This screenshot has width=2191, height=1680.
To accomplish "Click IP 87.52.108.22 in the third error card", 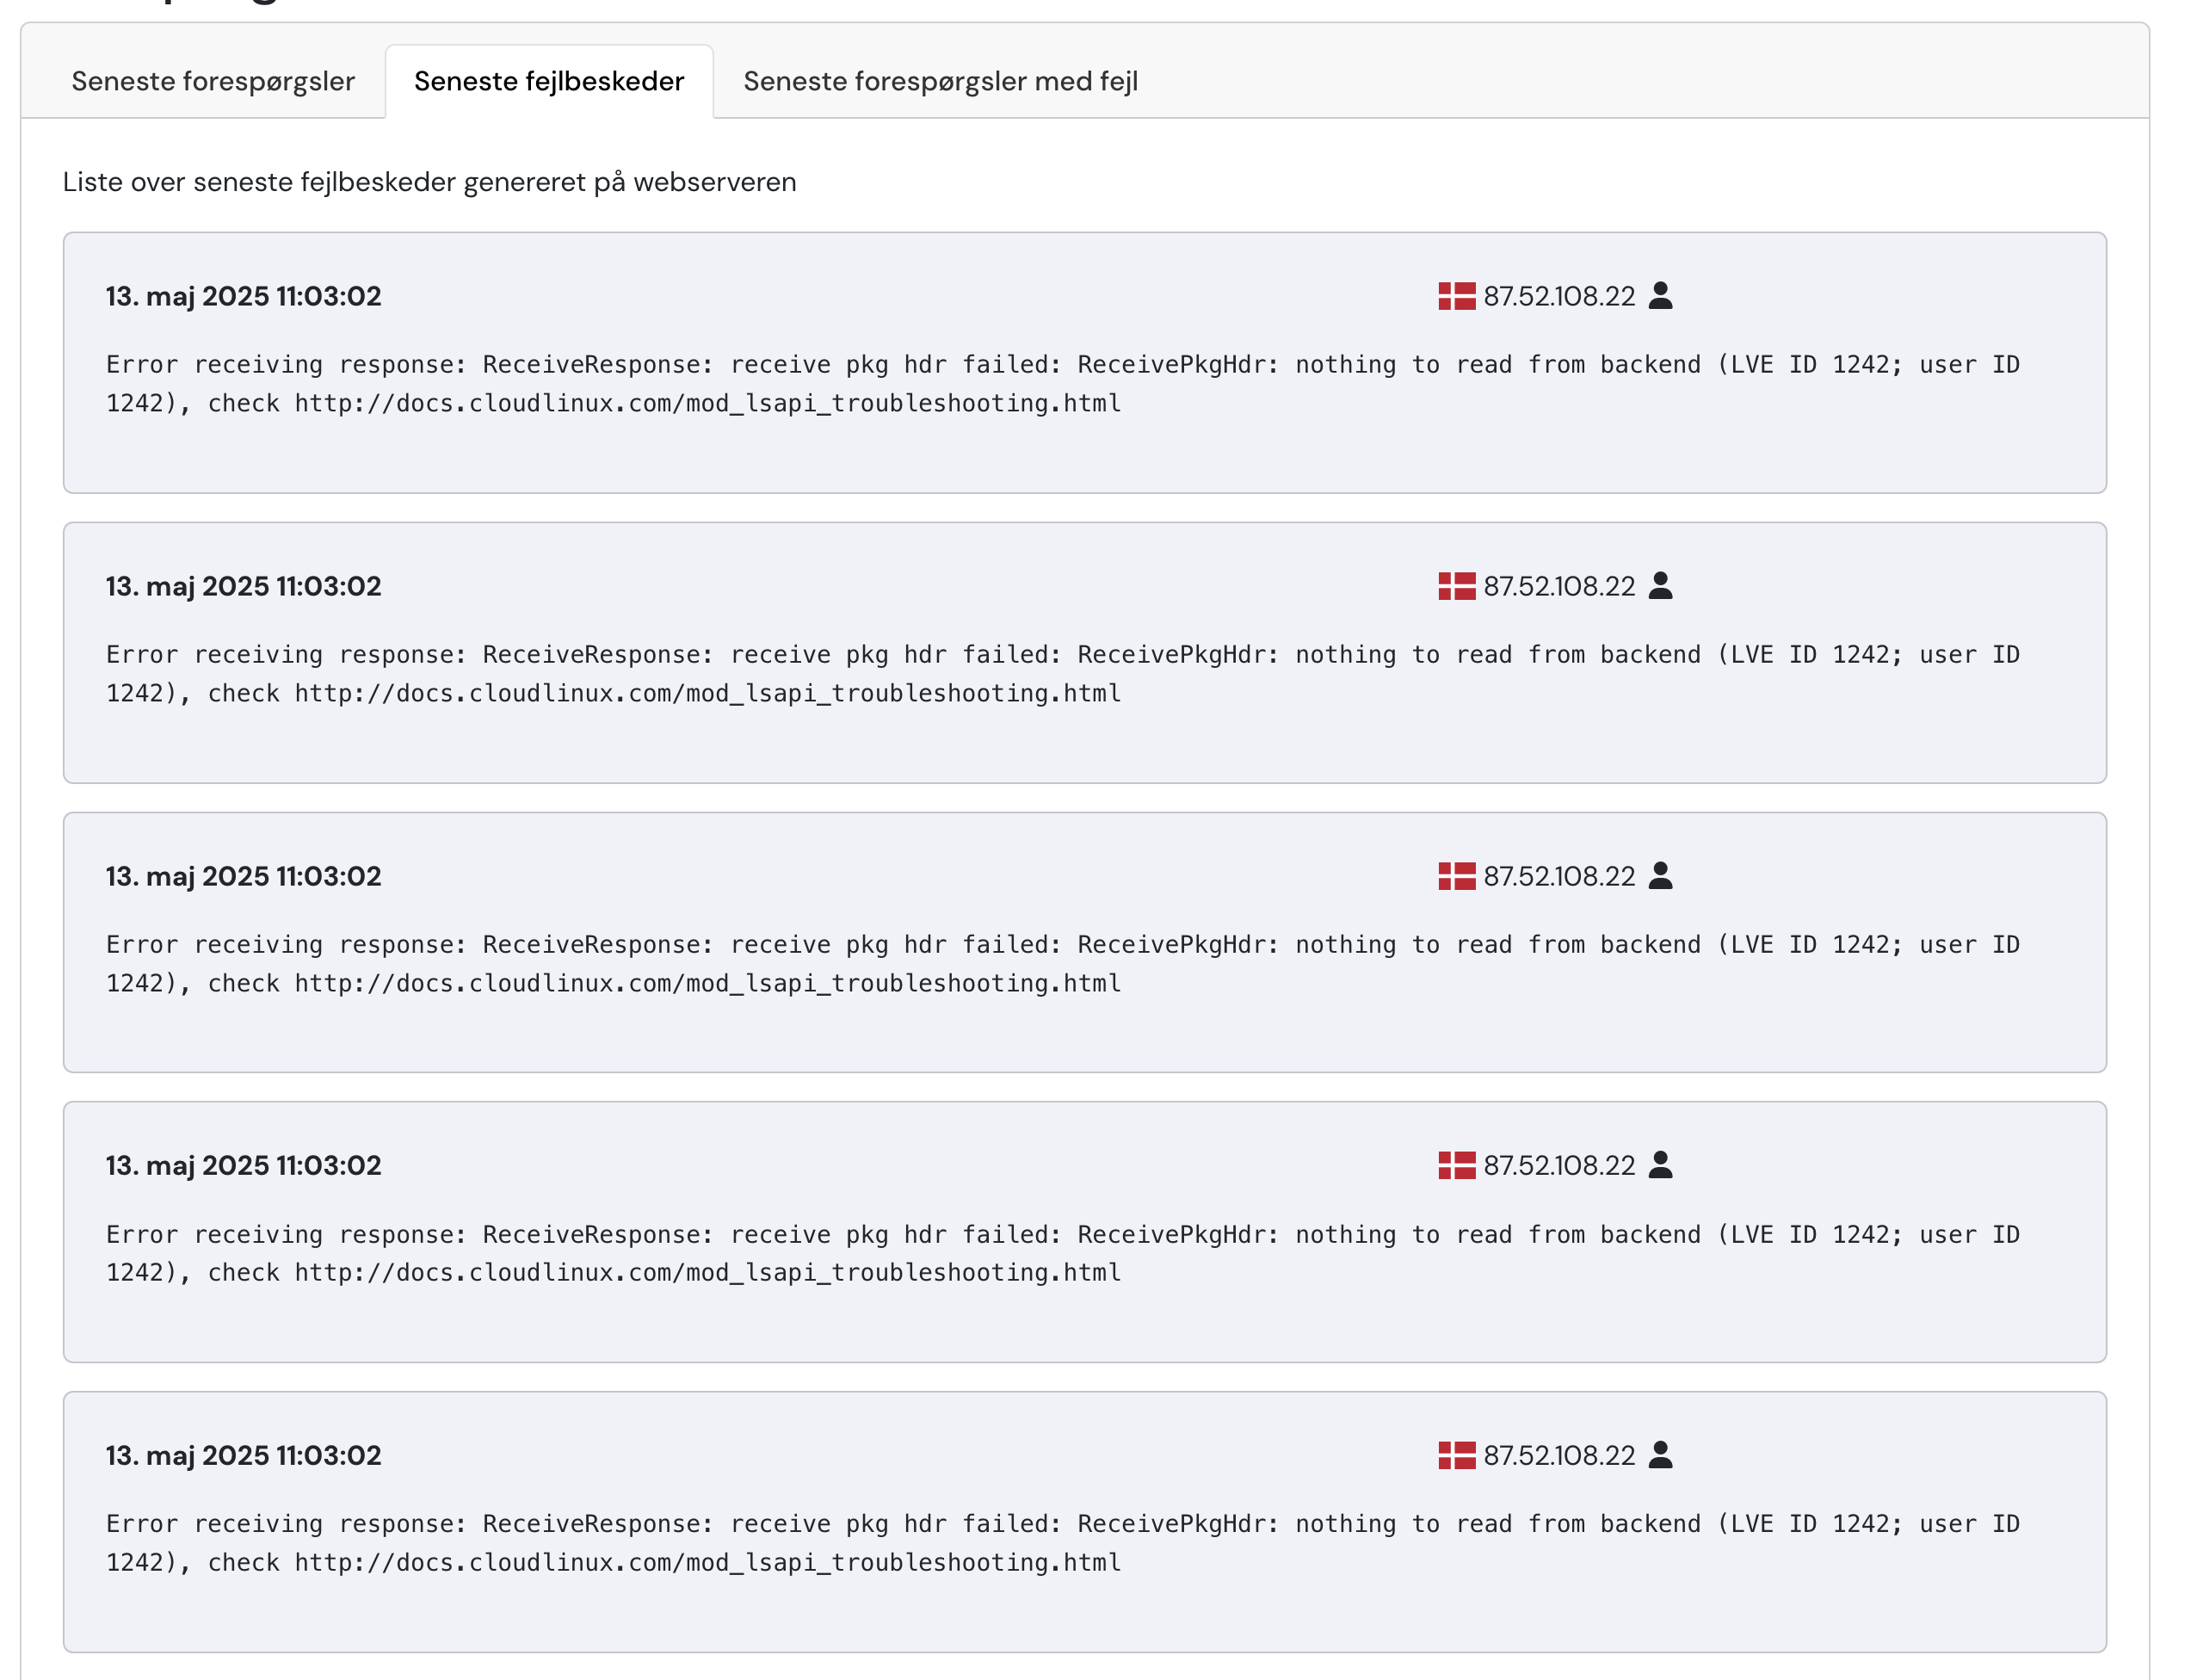I will [1559, 876].
